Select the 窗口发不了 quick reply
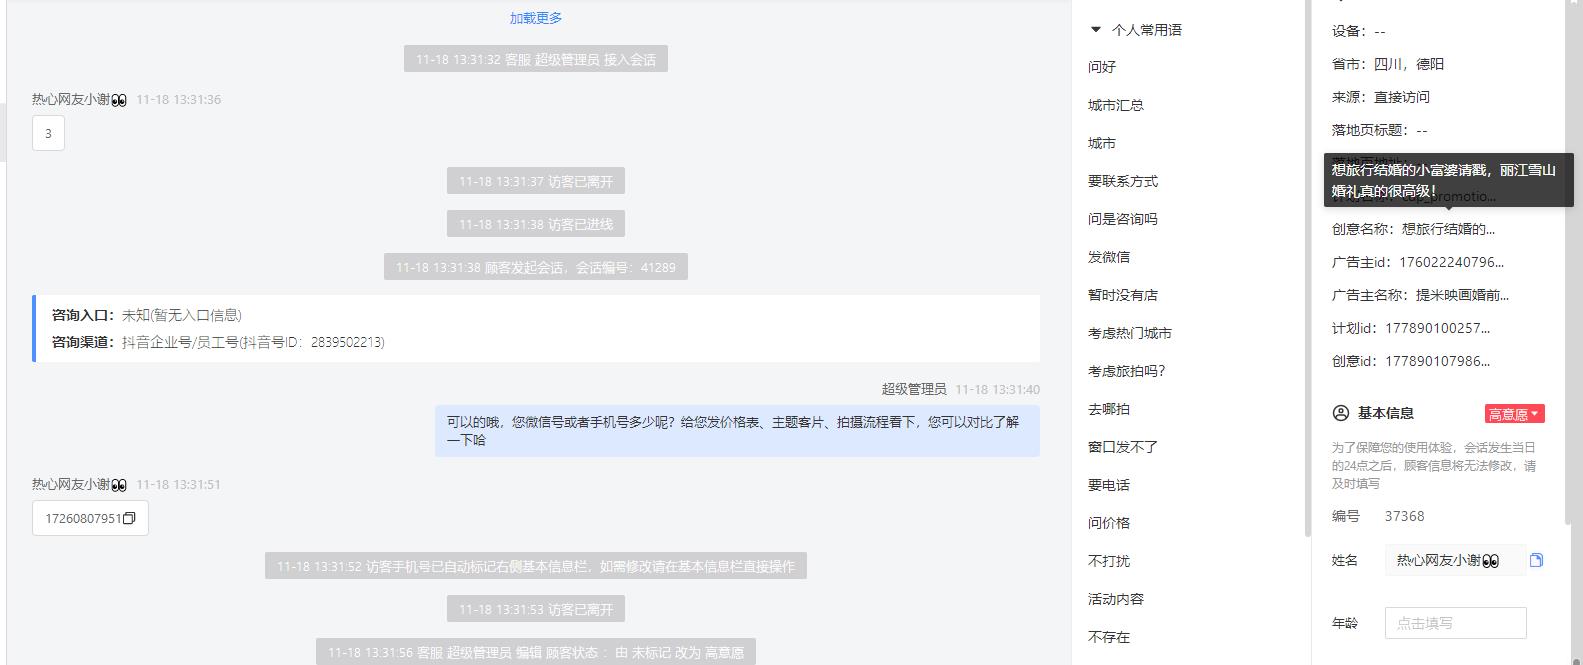Viewport: 1583px width, 665px height. pos(1123,447)
